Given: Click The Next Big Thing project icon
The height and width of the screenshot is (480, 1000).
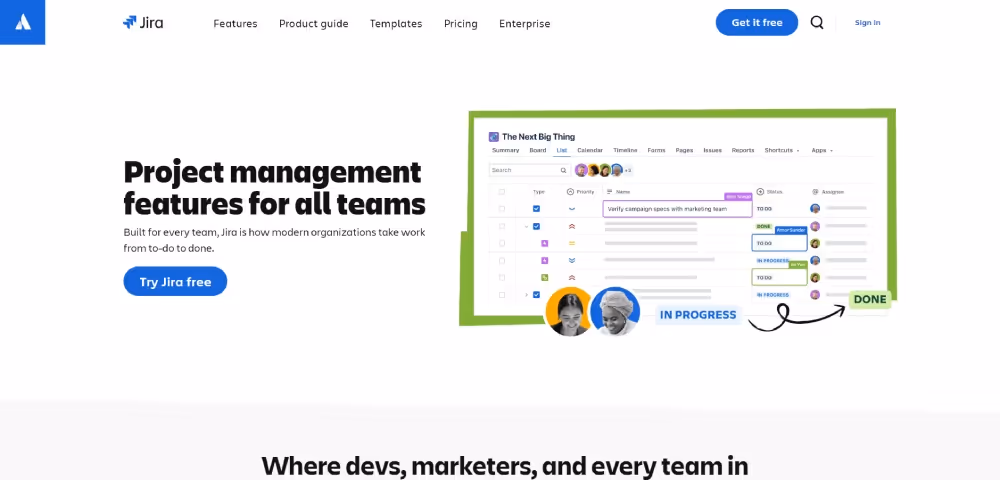Looking at the screenshot, I should click(x=494, y=136).
